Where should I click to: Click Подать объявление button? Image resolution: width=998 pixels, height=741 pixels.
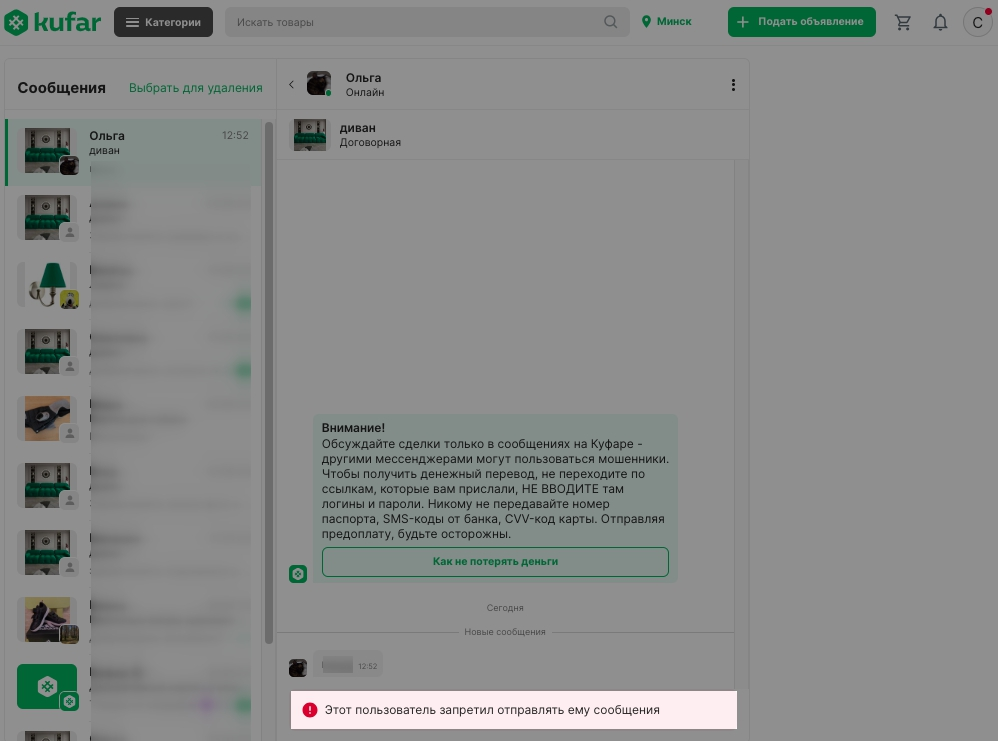click(801, 22)
